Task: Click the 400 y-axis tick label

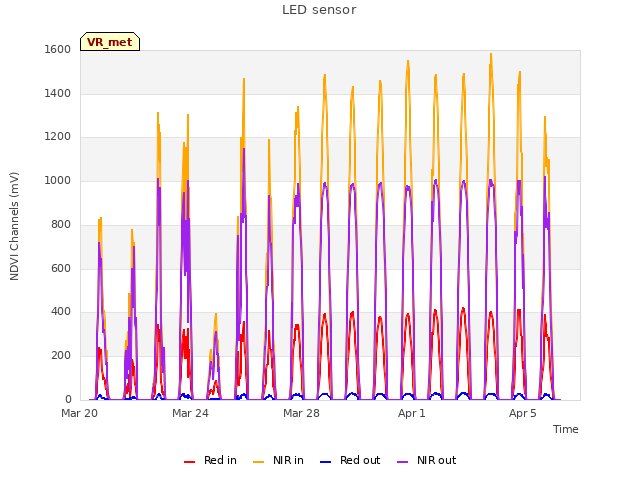Action: [x=61, y=312]
